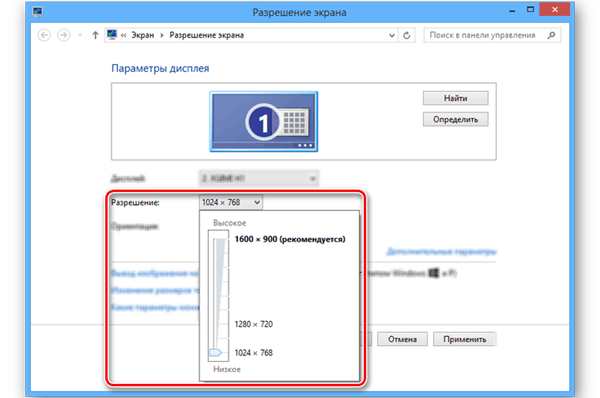Open the 1024 × 768 resolution dropdown
Screen dimensions: 600x398
pos(231,202)
